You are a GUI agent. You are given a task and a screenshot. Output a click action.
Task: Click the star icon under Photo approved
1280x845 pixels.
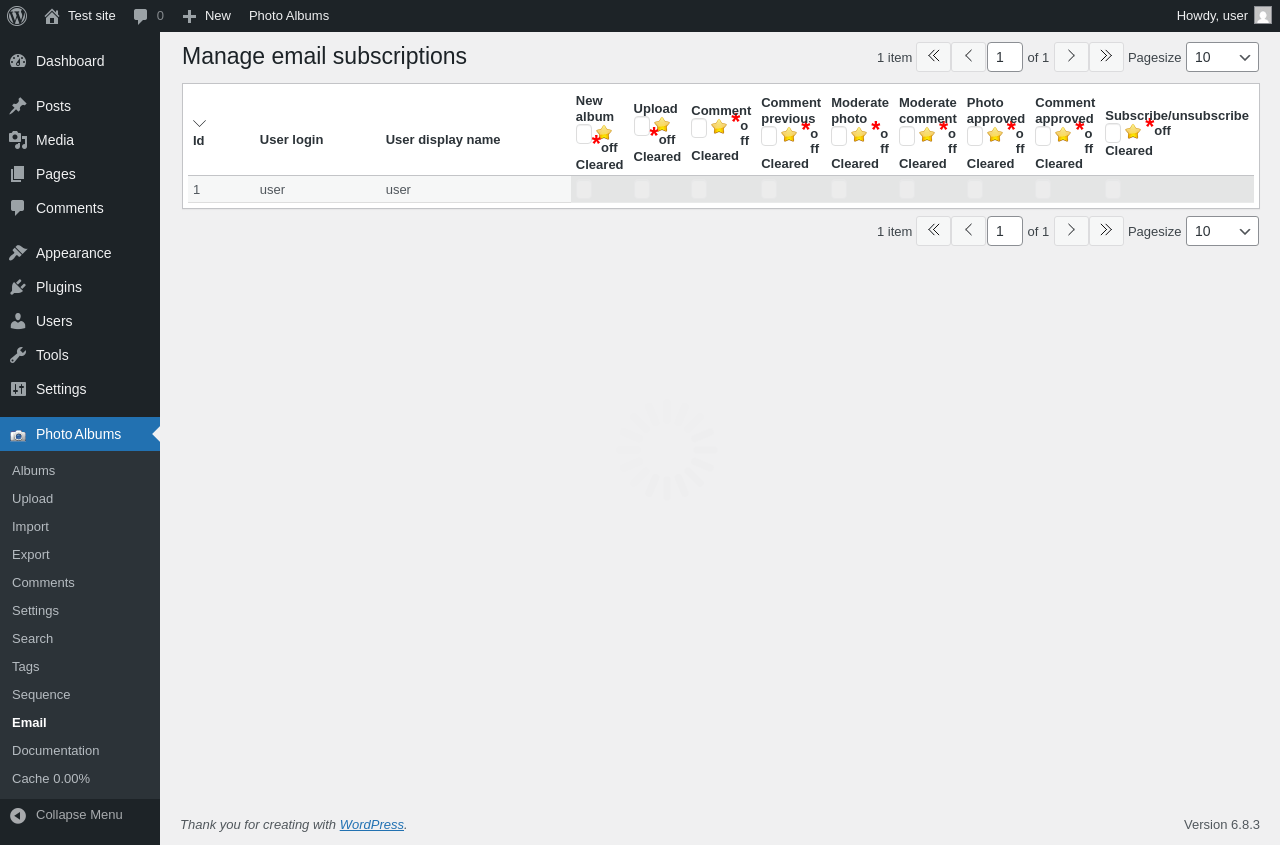(x=995, y=134)
